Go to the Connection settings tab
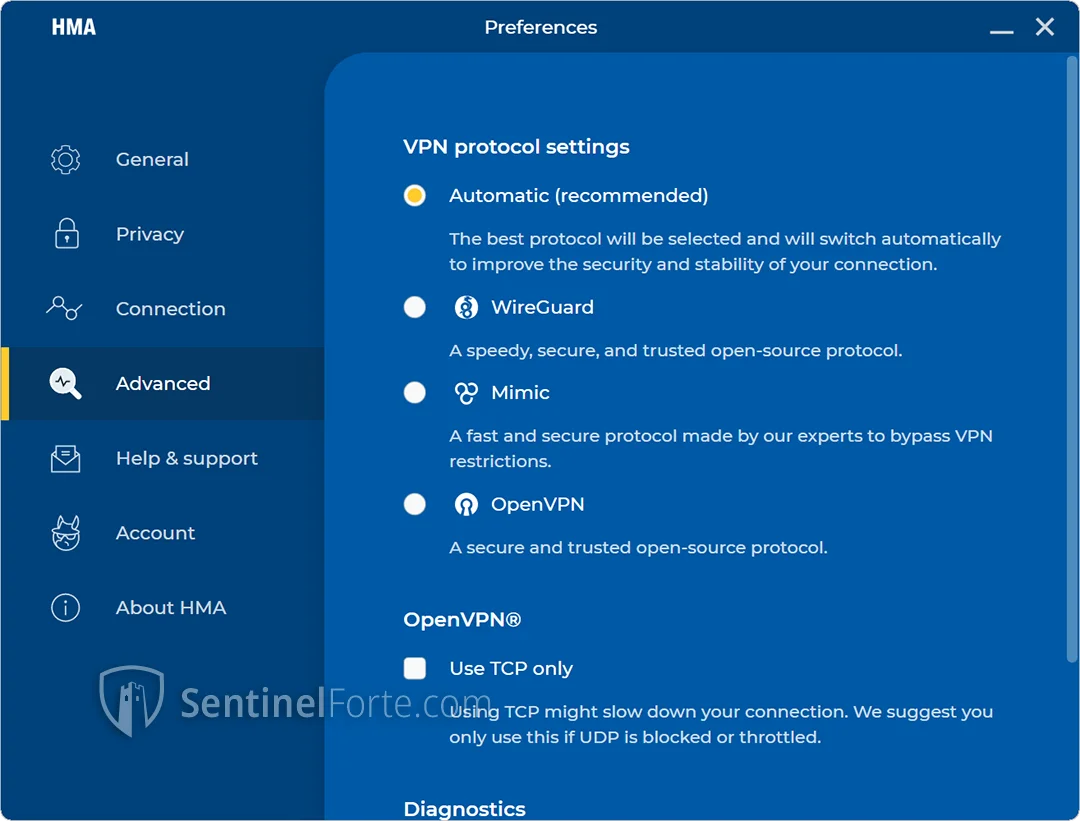This screenshot has width=1080, height=821. coord(170,308)
